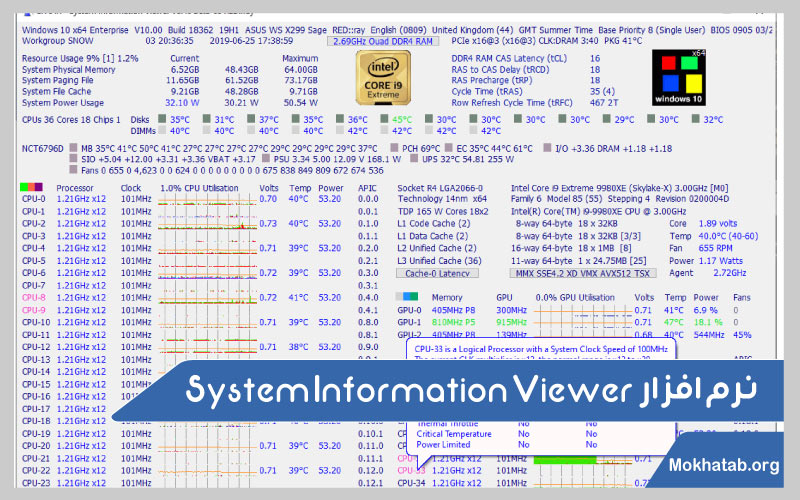Click the CPU-0 processor label

(34, 199)
